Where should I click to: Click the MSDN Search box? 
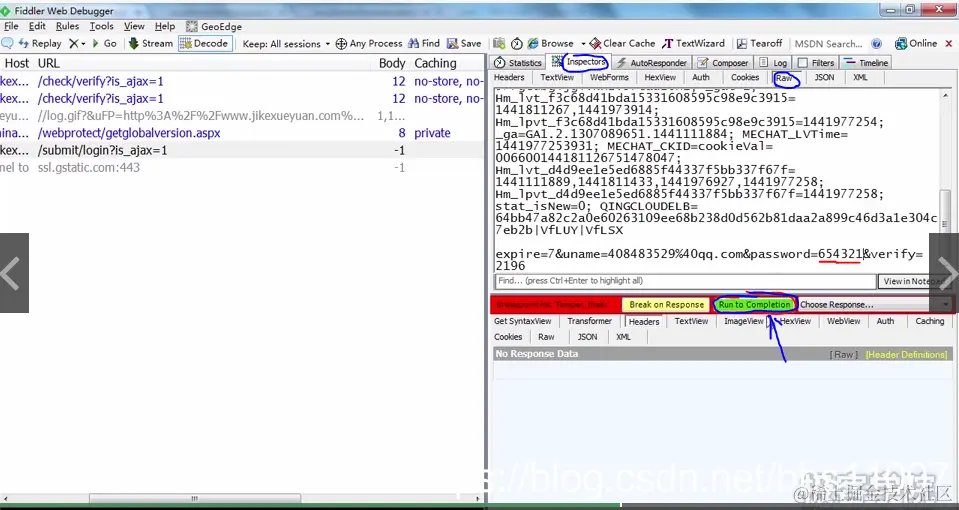tap(828, 43)
